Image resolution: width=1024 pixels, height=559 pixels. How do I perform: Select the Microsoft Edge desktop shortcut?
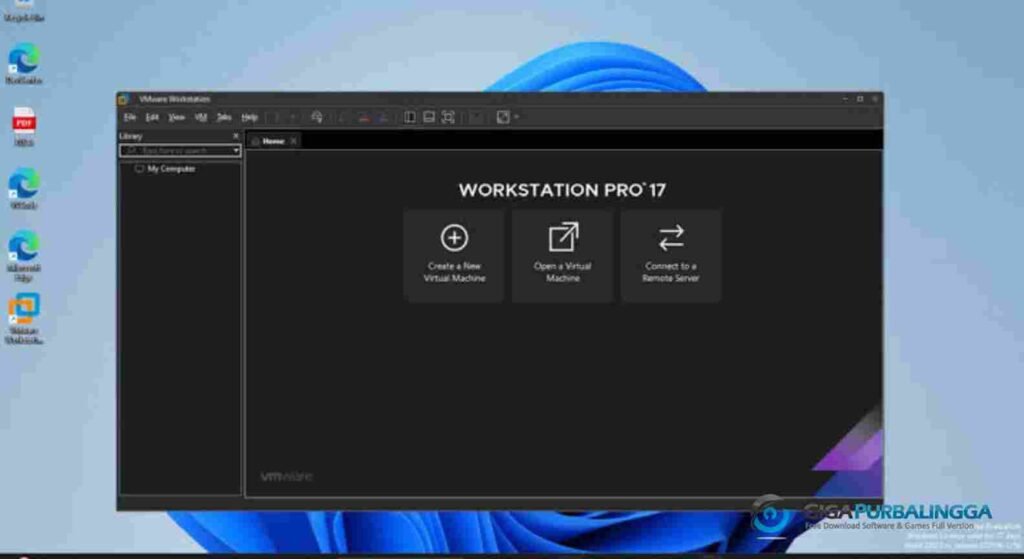point(24,253)
